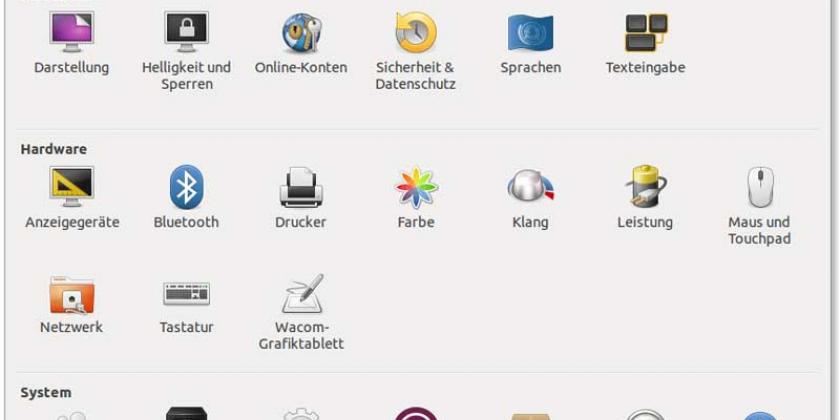Open Sicherheit & Datenschutz settings

415,33
